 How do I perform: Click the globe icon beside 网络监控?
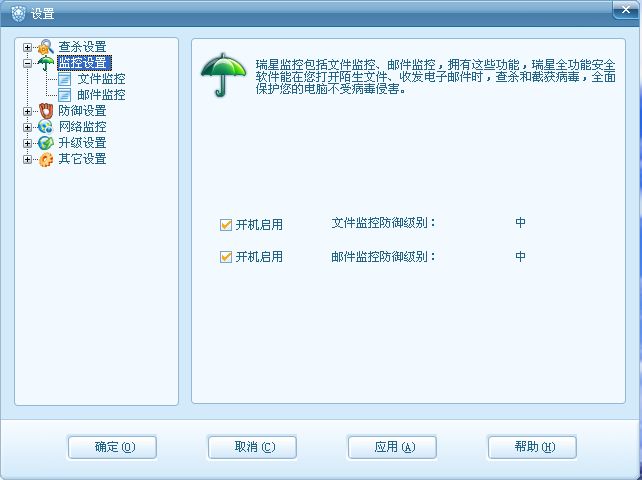(45, 127)
